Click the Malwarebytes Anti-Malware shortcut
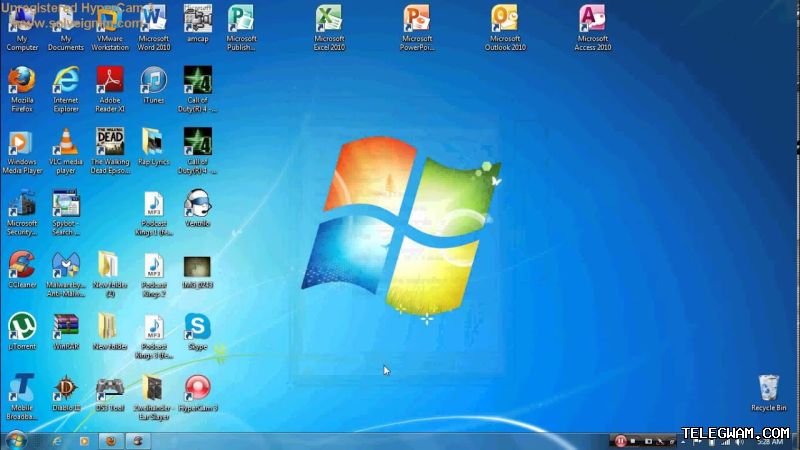Screen dimensions: 800x450 coord(66,274)
